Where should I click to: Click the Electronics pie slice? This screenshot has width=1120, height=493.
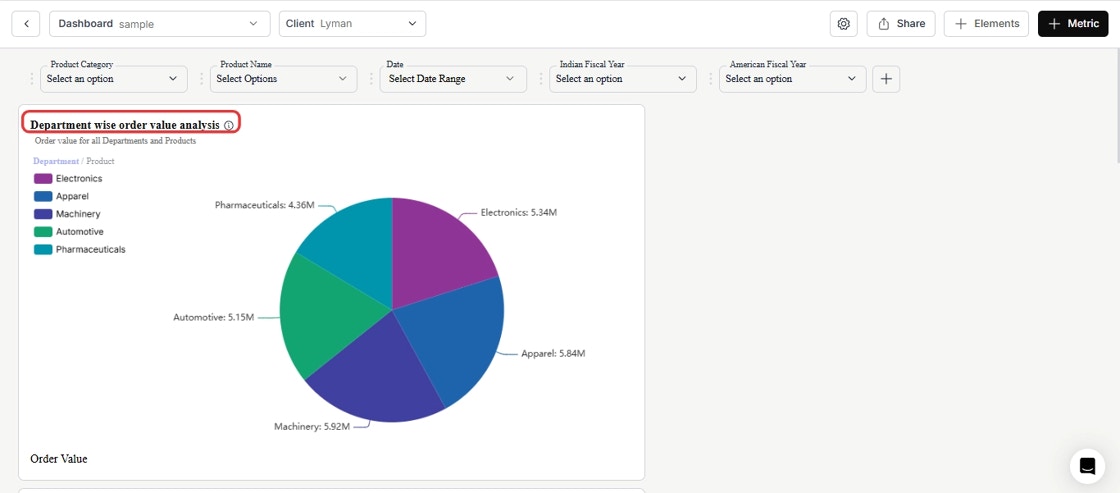[436, 250]
